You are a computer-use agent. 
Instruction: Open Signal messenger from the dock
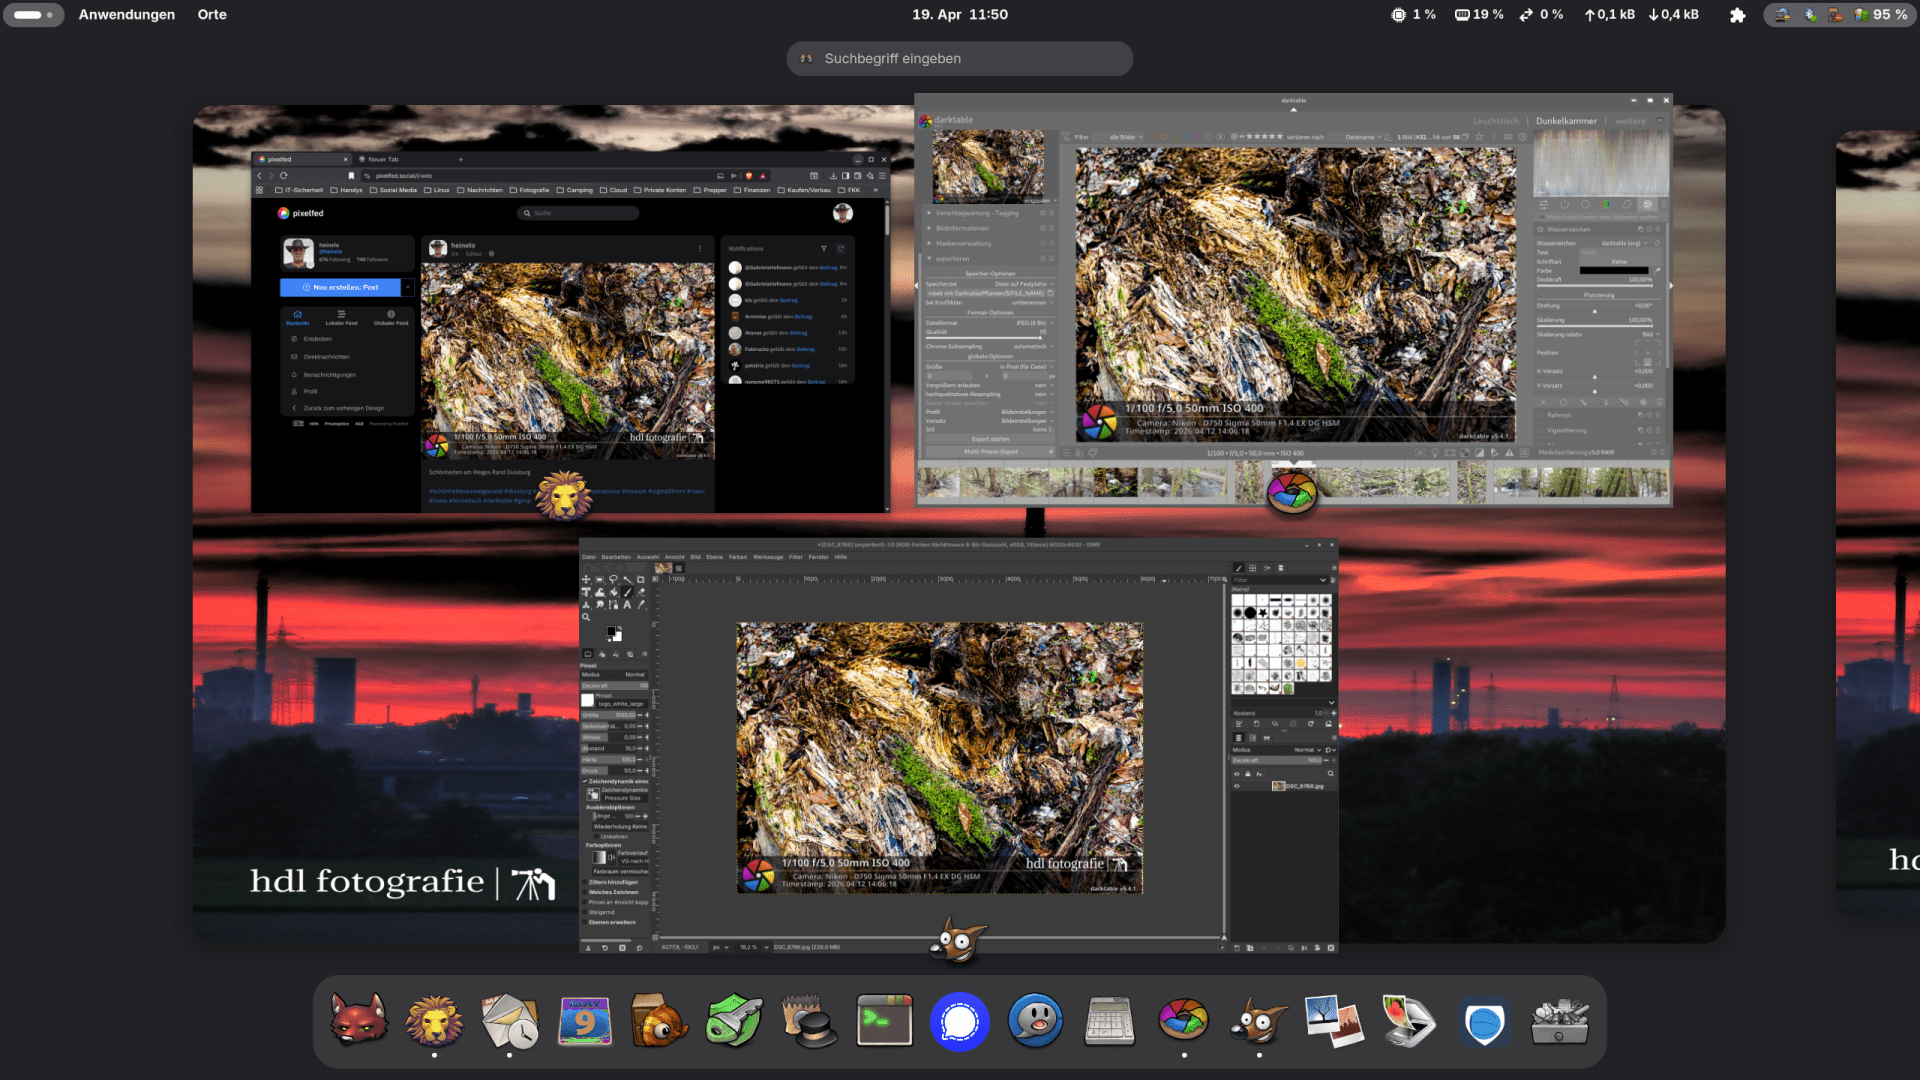coord(959,1021)
